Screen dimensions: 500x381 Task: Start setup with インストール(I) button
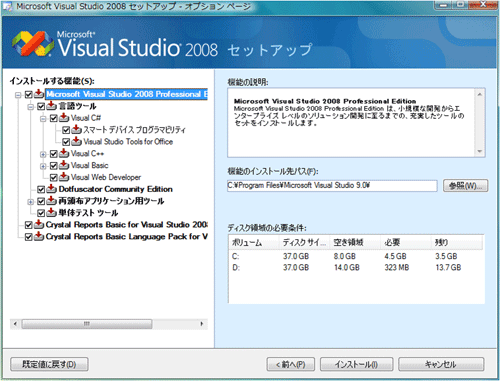(356, 364)
